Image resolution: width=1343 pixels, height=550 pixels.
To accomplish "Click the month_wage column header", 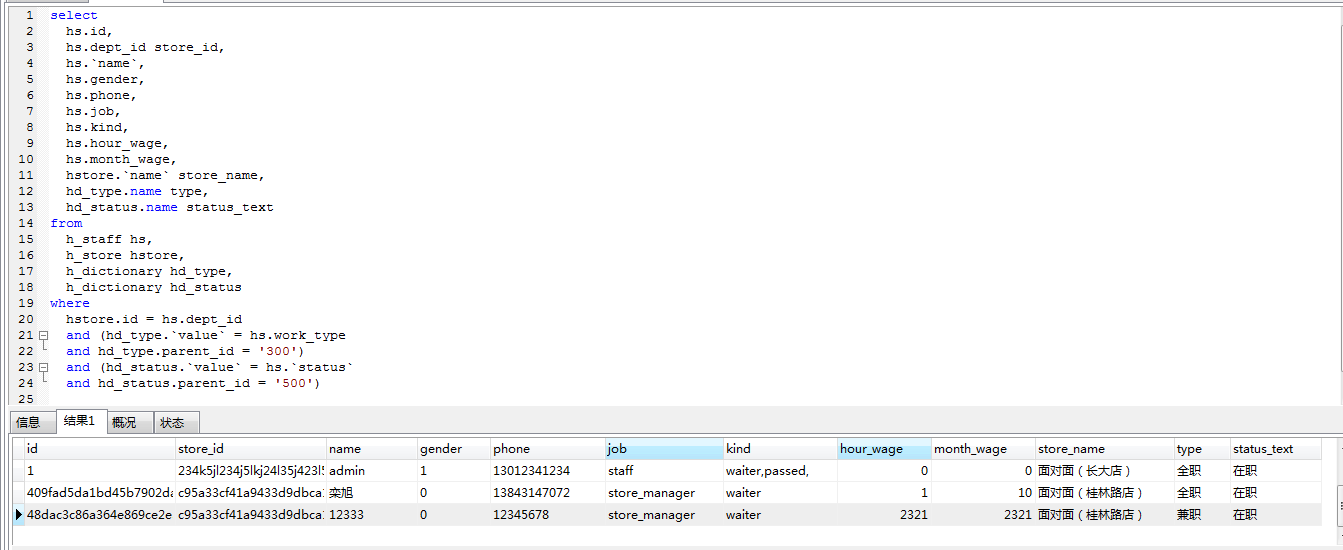I will pyautogui.click(x=984, y=449).
